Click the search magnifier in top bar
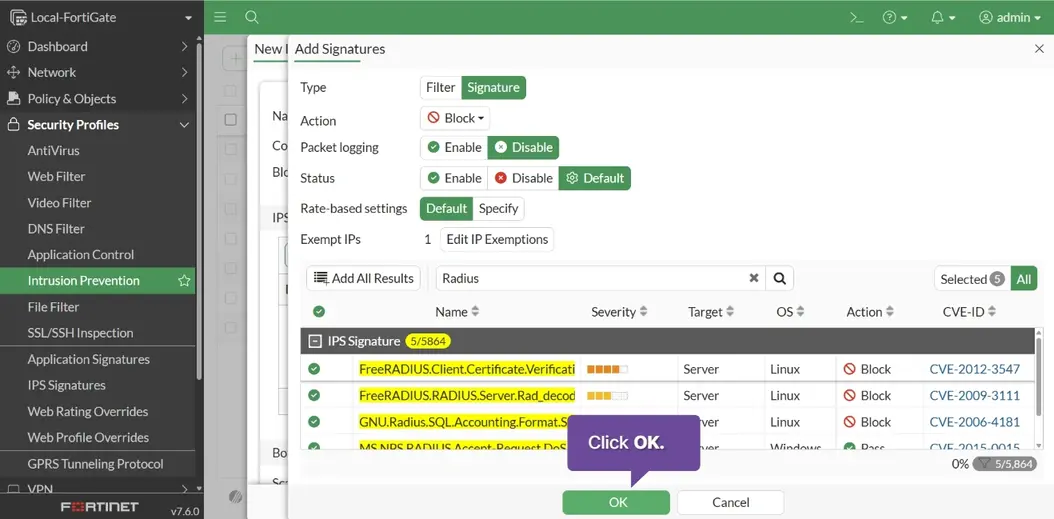 251,17
